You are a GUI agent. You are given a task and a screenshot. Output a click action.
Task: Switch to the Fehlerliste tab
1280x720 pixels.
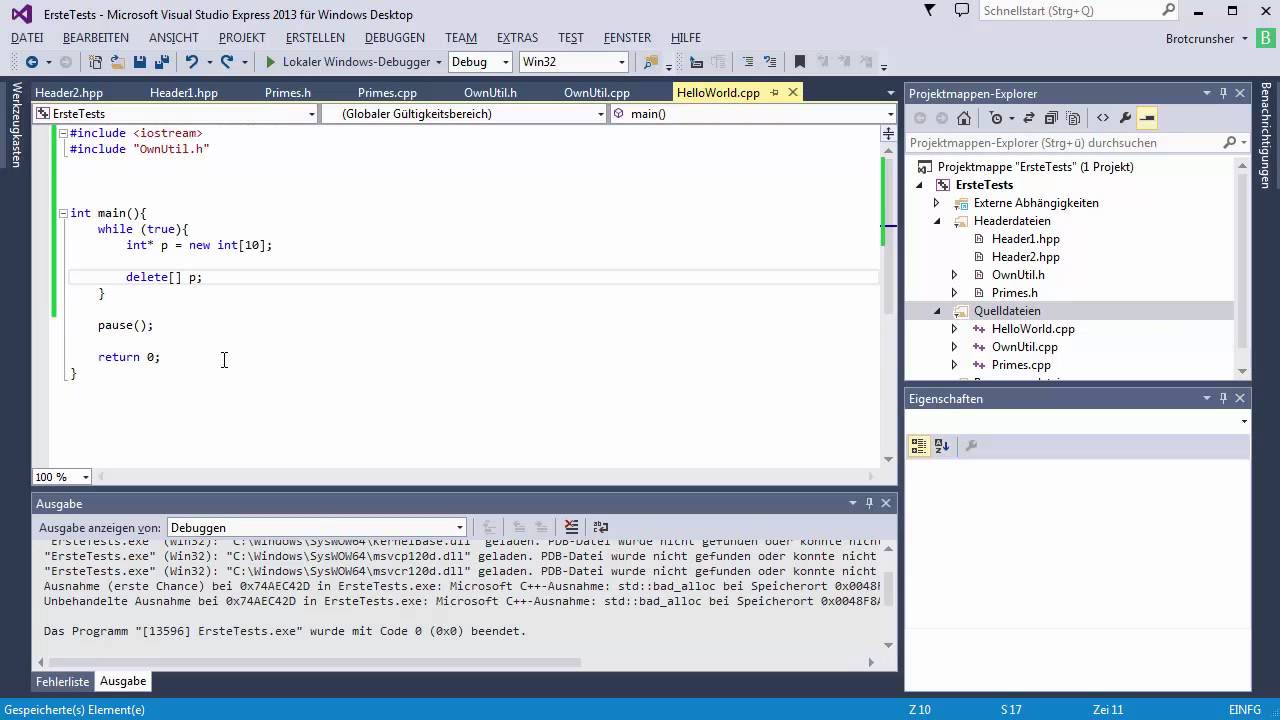(x=63, y=681)
